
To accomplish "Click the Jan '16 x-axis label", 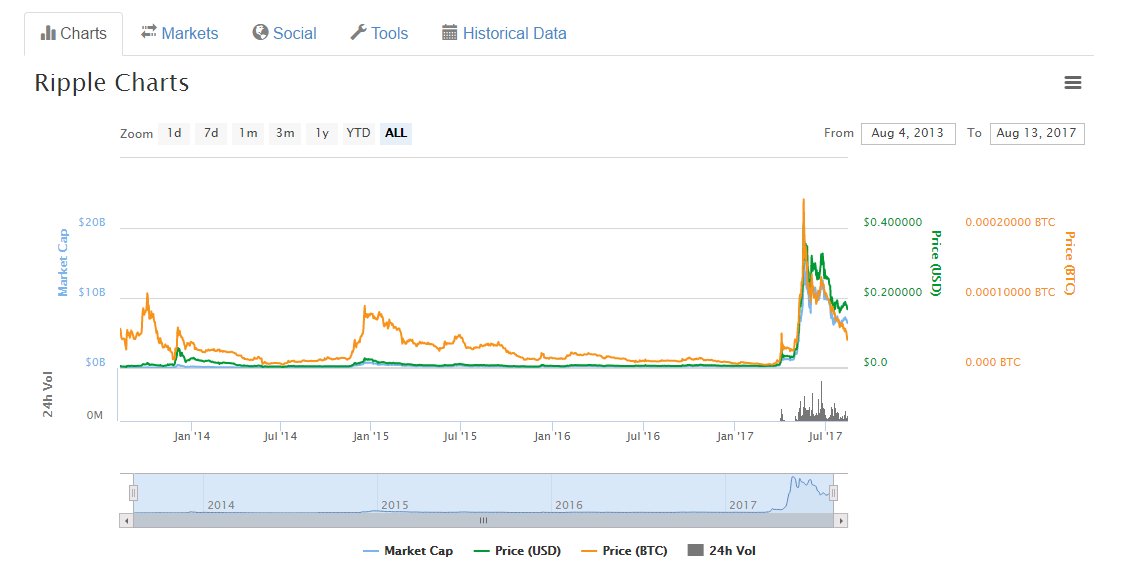I will click(x=553, y=437).
